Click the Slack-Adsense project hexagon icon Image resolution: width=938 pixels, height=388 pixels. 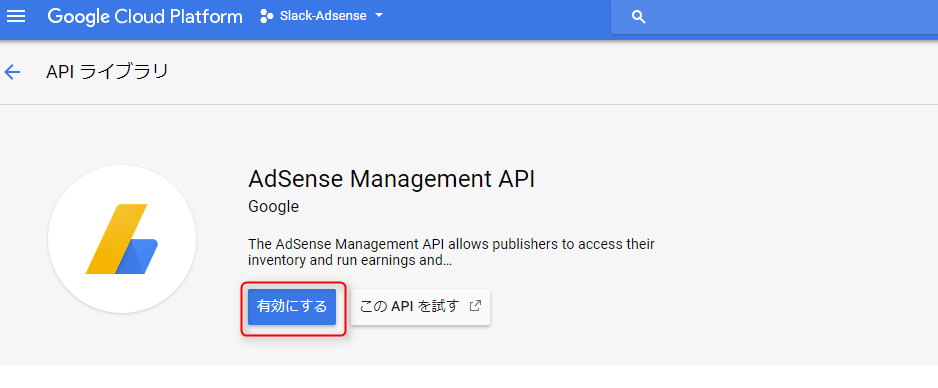(267, 16)
